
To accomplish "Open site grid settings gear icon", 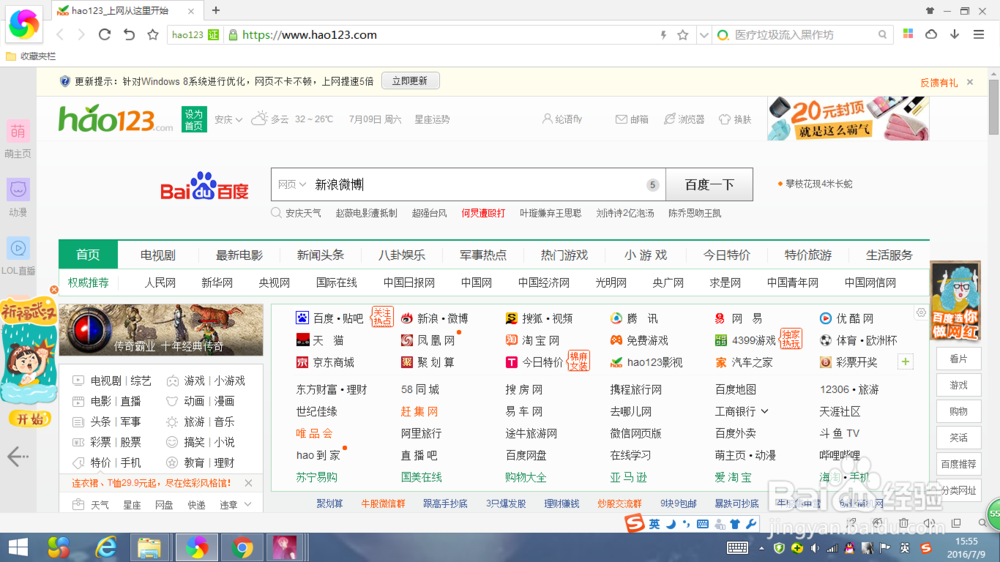I will (x=921, y=313).
